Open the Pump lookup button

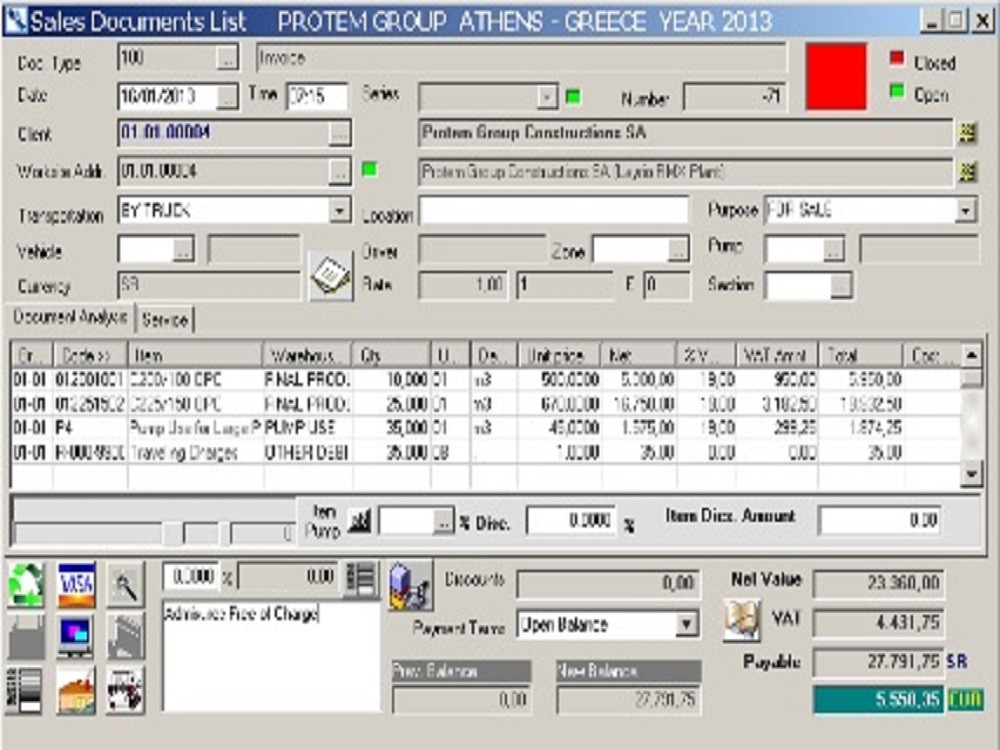point(833,249)
